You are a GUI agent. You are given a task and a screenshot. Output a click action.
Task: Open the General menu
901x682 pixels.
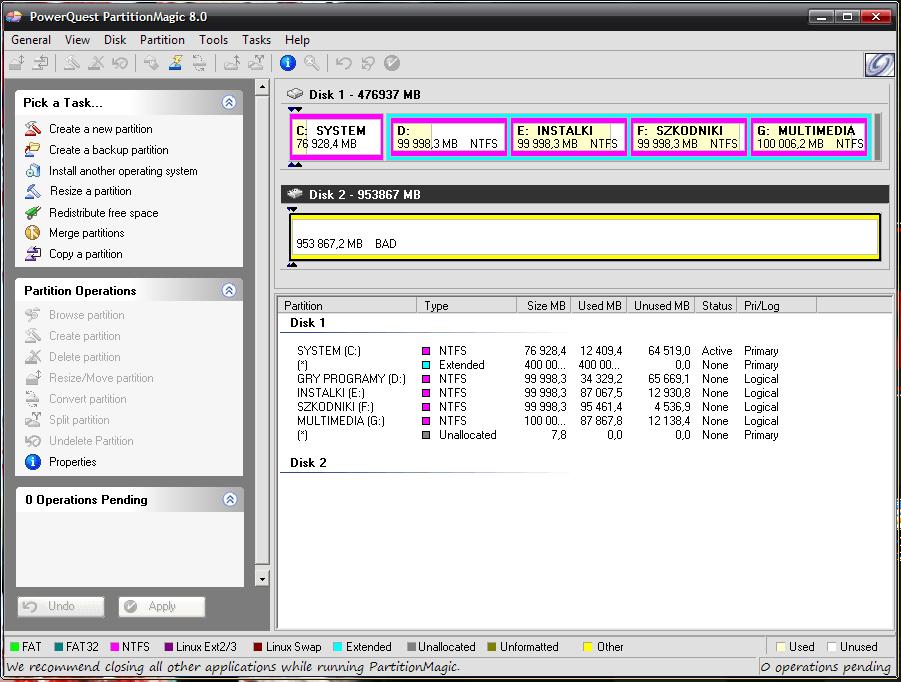(31, 40)
